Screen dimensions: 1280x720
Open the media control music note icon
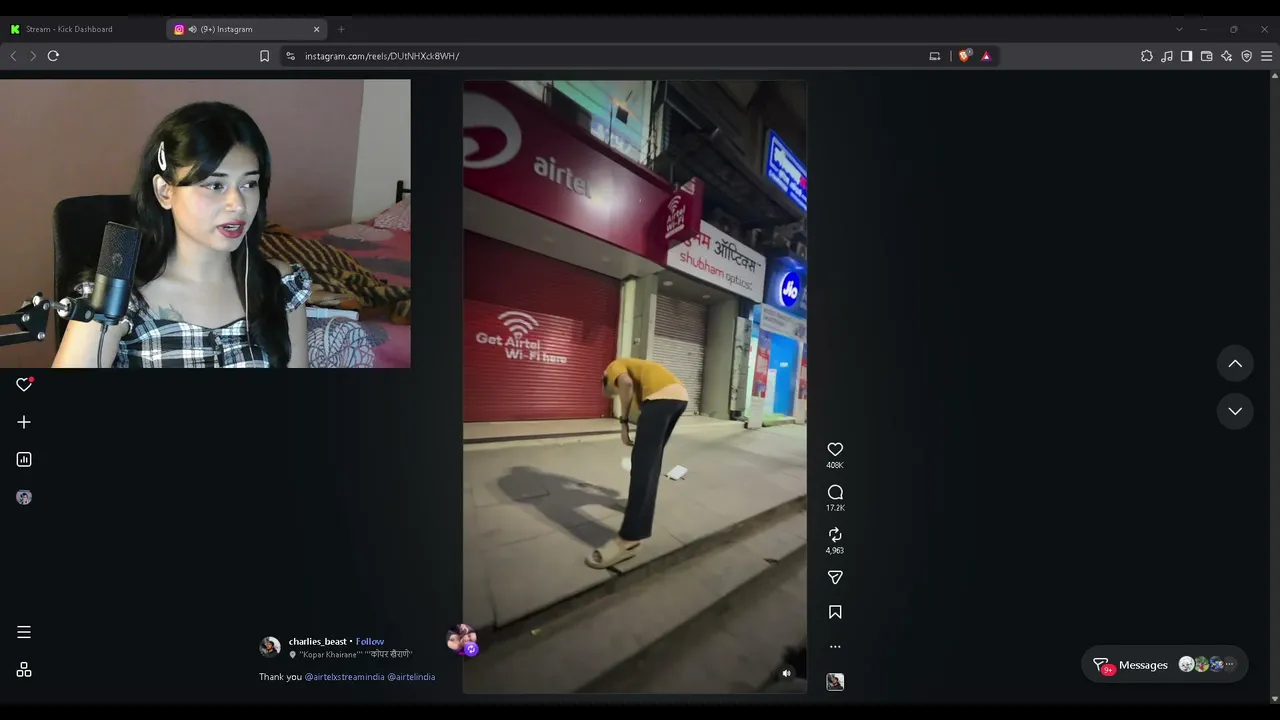coord(1167,56)
